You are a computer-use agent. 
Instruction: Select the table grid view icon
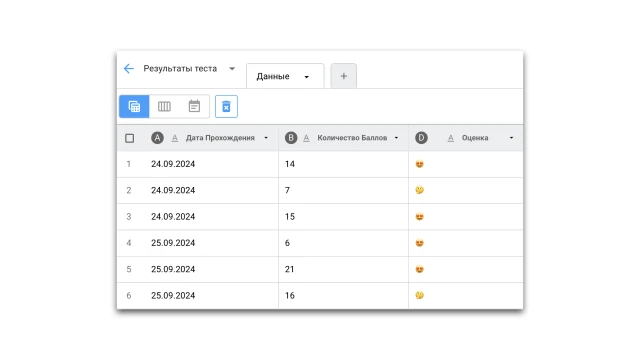(x=134, y=107)
